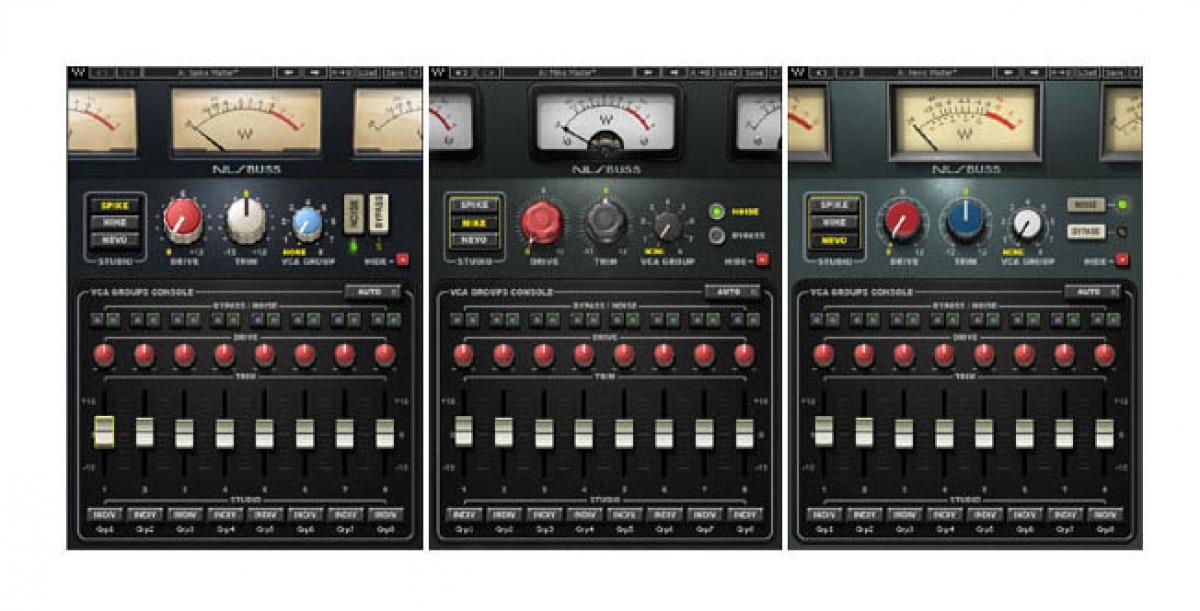Screen dimensions: 1200x611
Task: Click red Hide button in Nevo Master plugin
Action: (1122, 260)
